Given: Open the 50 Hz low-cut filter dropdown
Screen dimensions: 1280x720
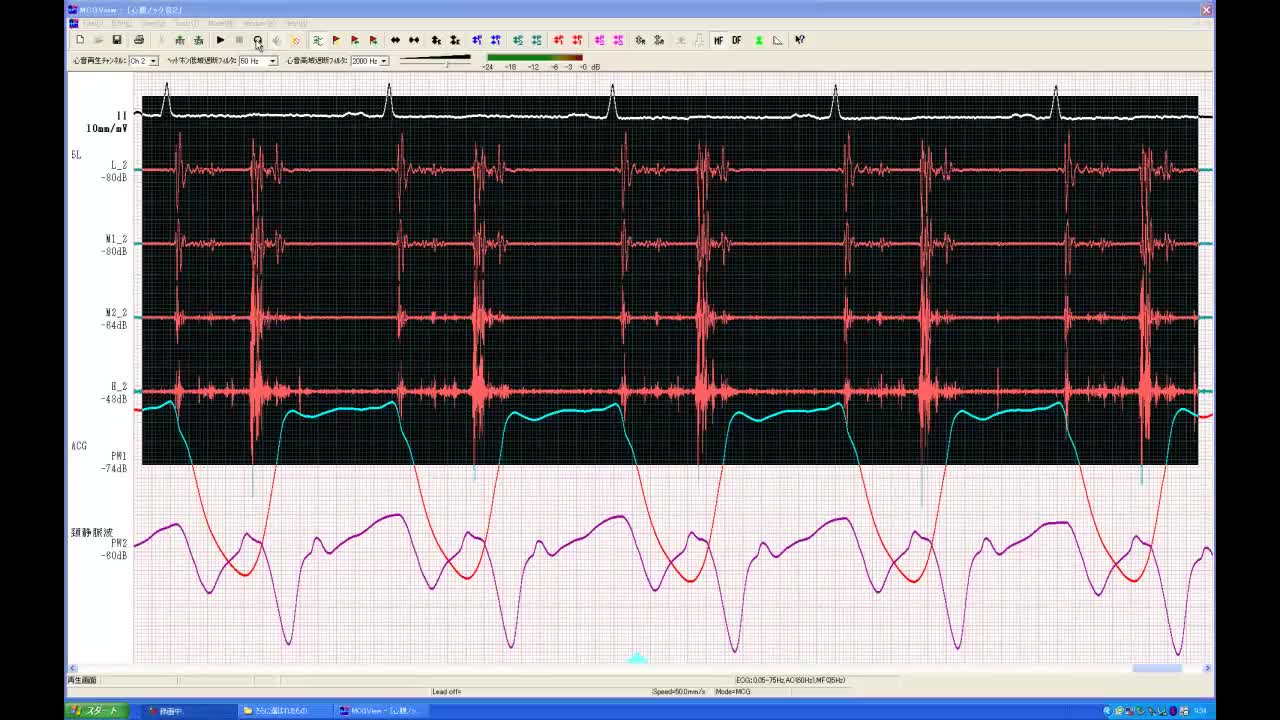Looking at the screenshot, I should coord(272,61).
